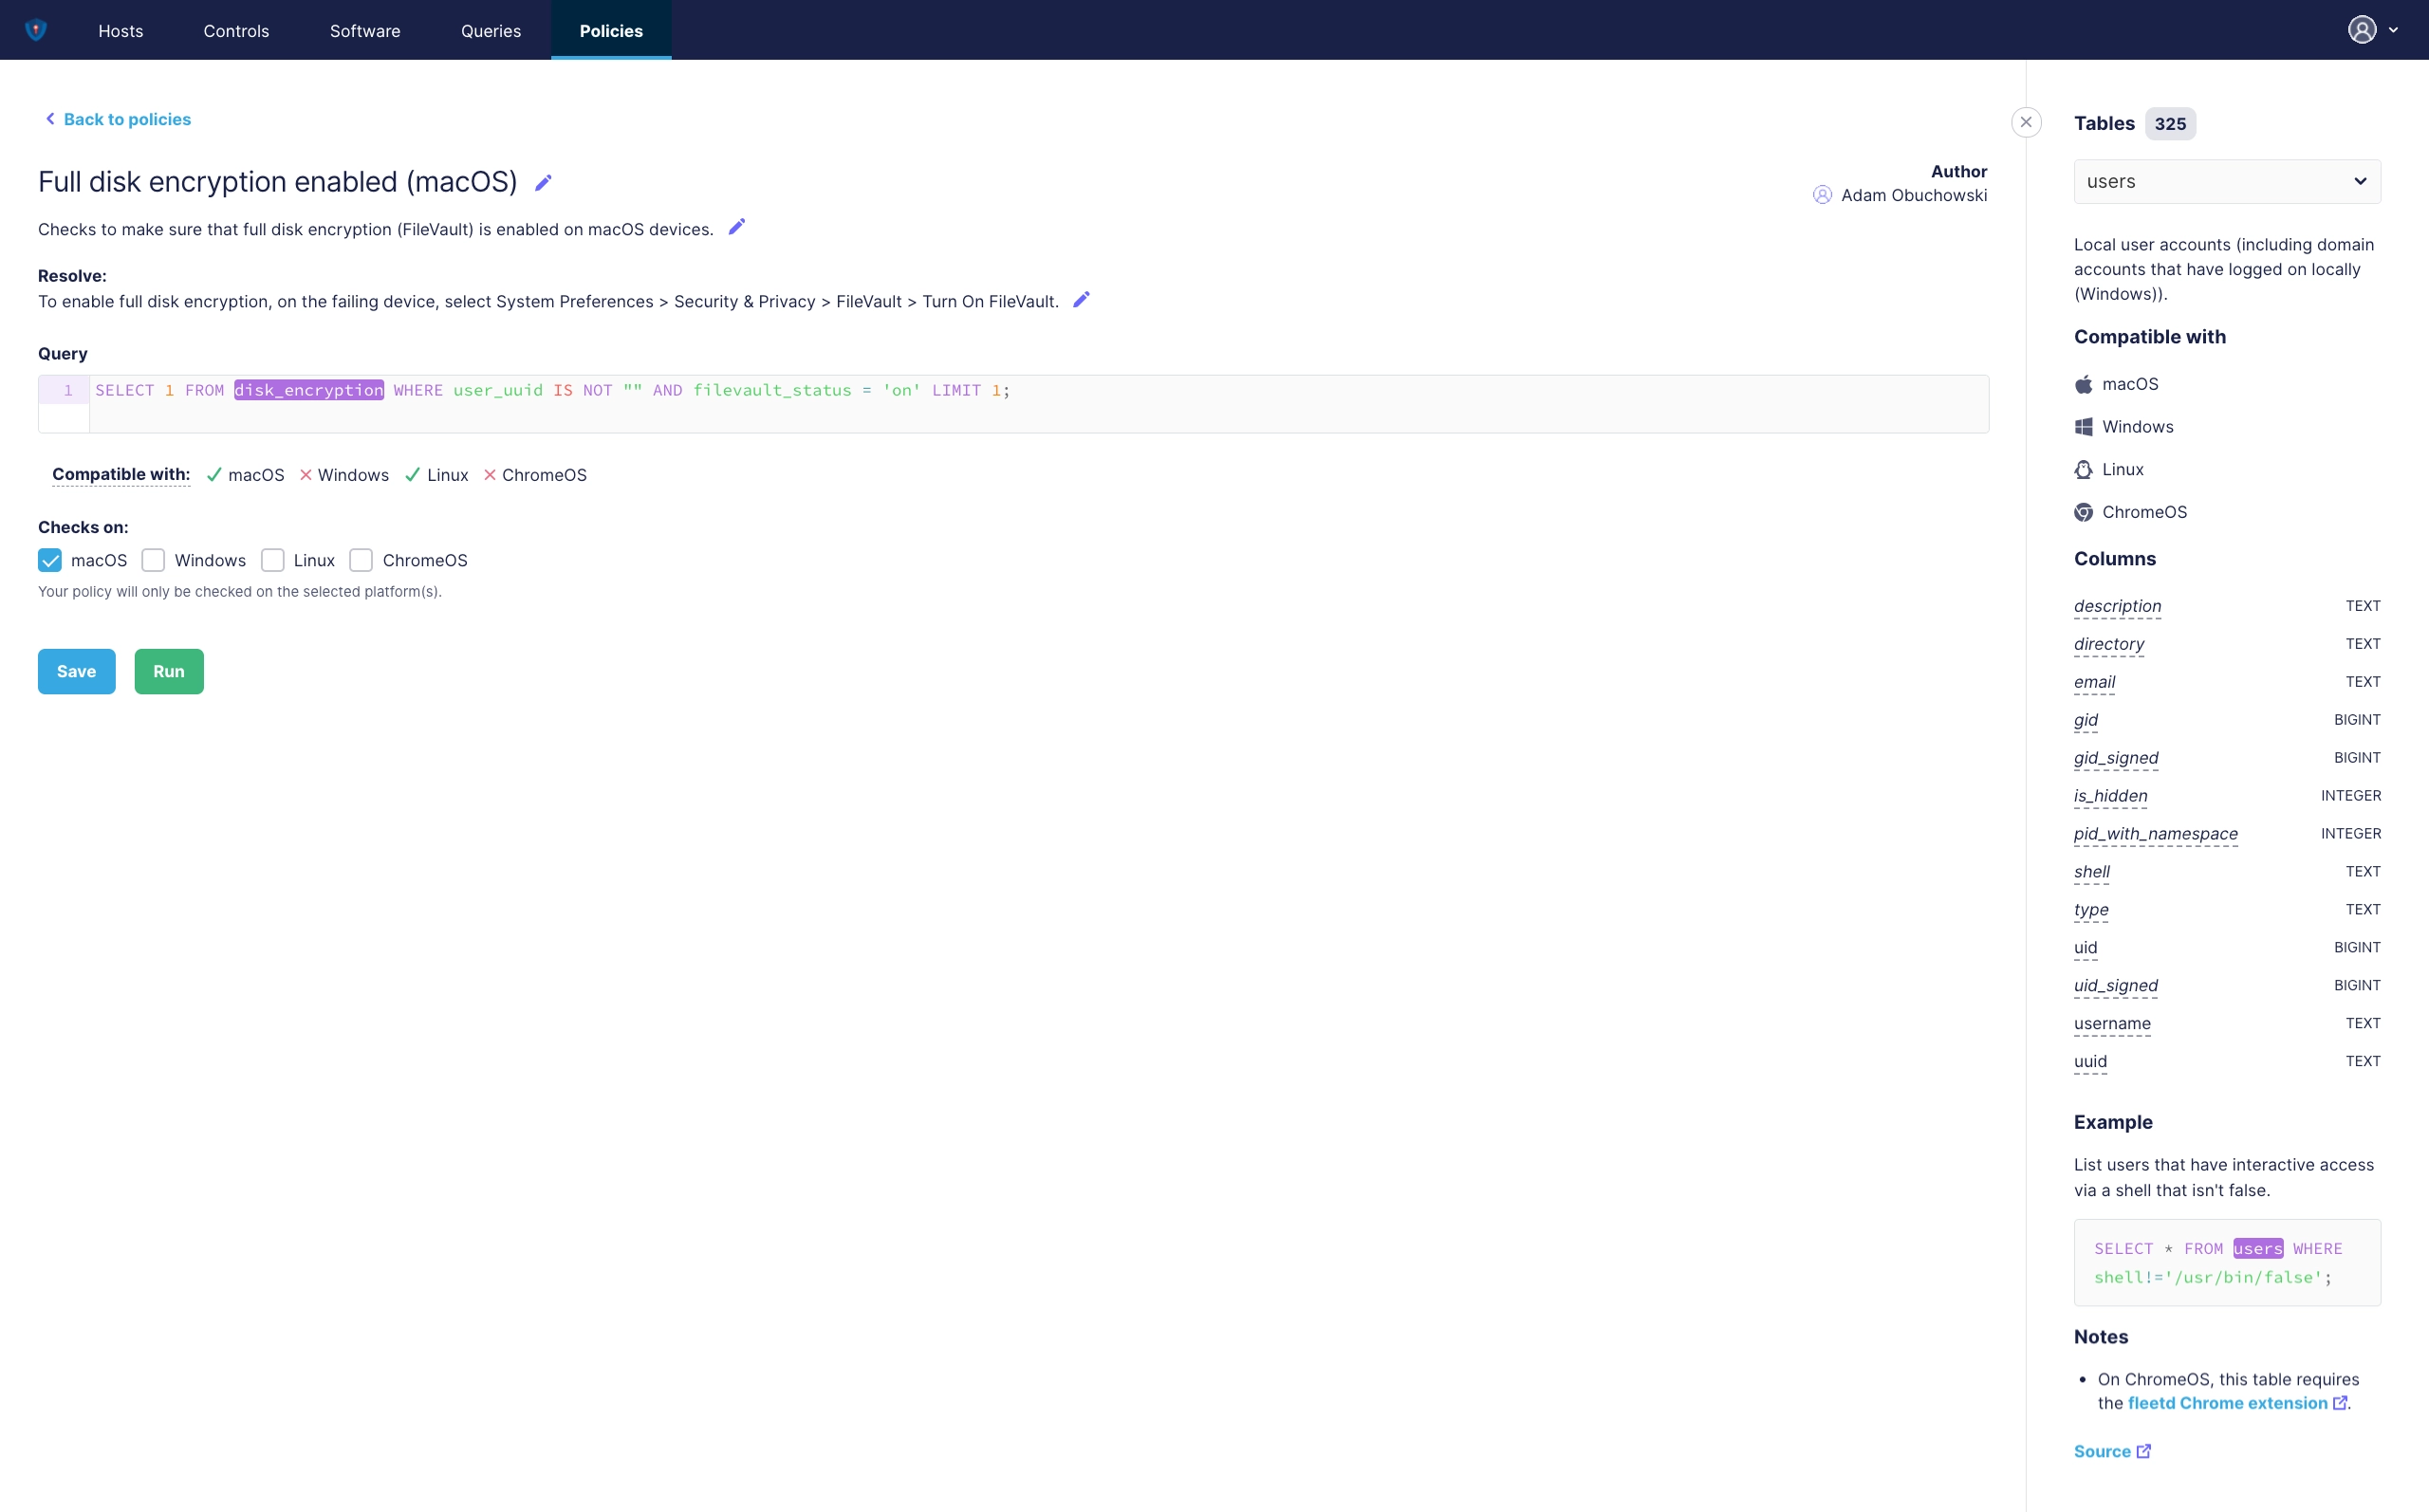Click the ChromeOS icon in sidebar
The width and height of the screenshot is (2429, 1512).
coord(2084,512)
